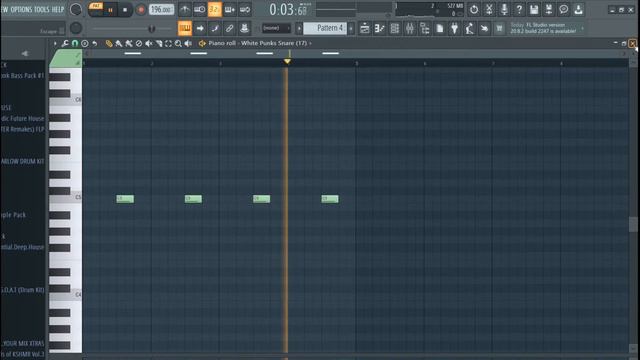Open the global snap dropdown showing (none)

(x=276, y=28)
